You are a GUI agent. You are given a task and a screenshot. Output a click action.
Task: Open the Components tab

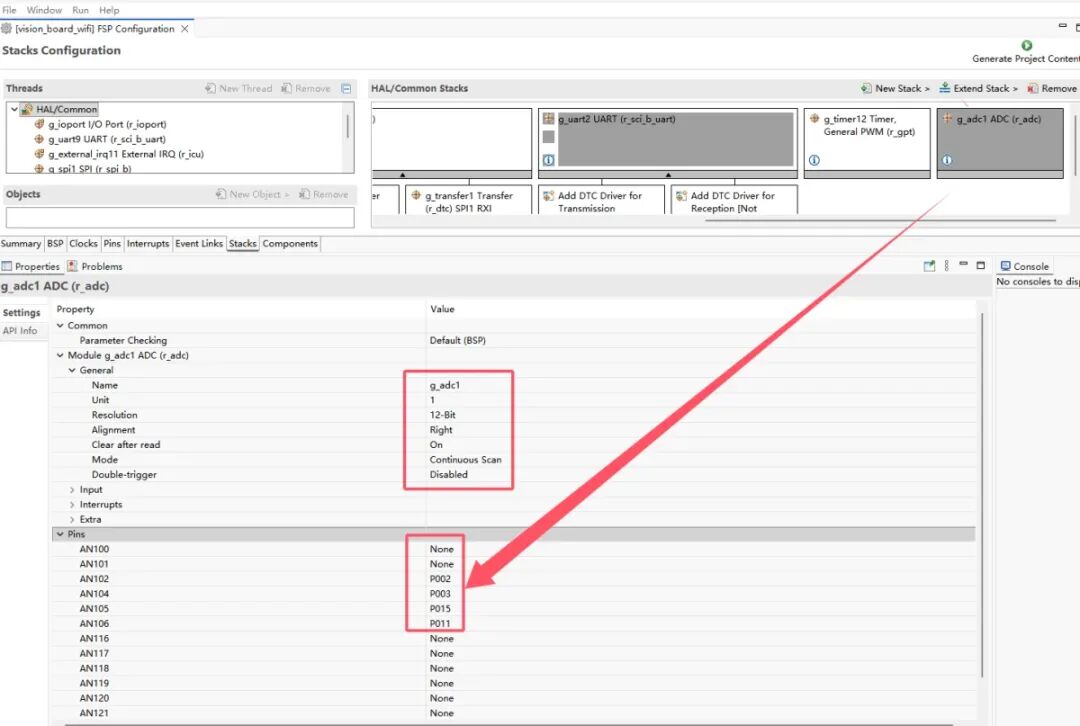[290, 243]
